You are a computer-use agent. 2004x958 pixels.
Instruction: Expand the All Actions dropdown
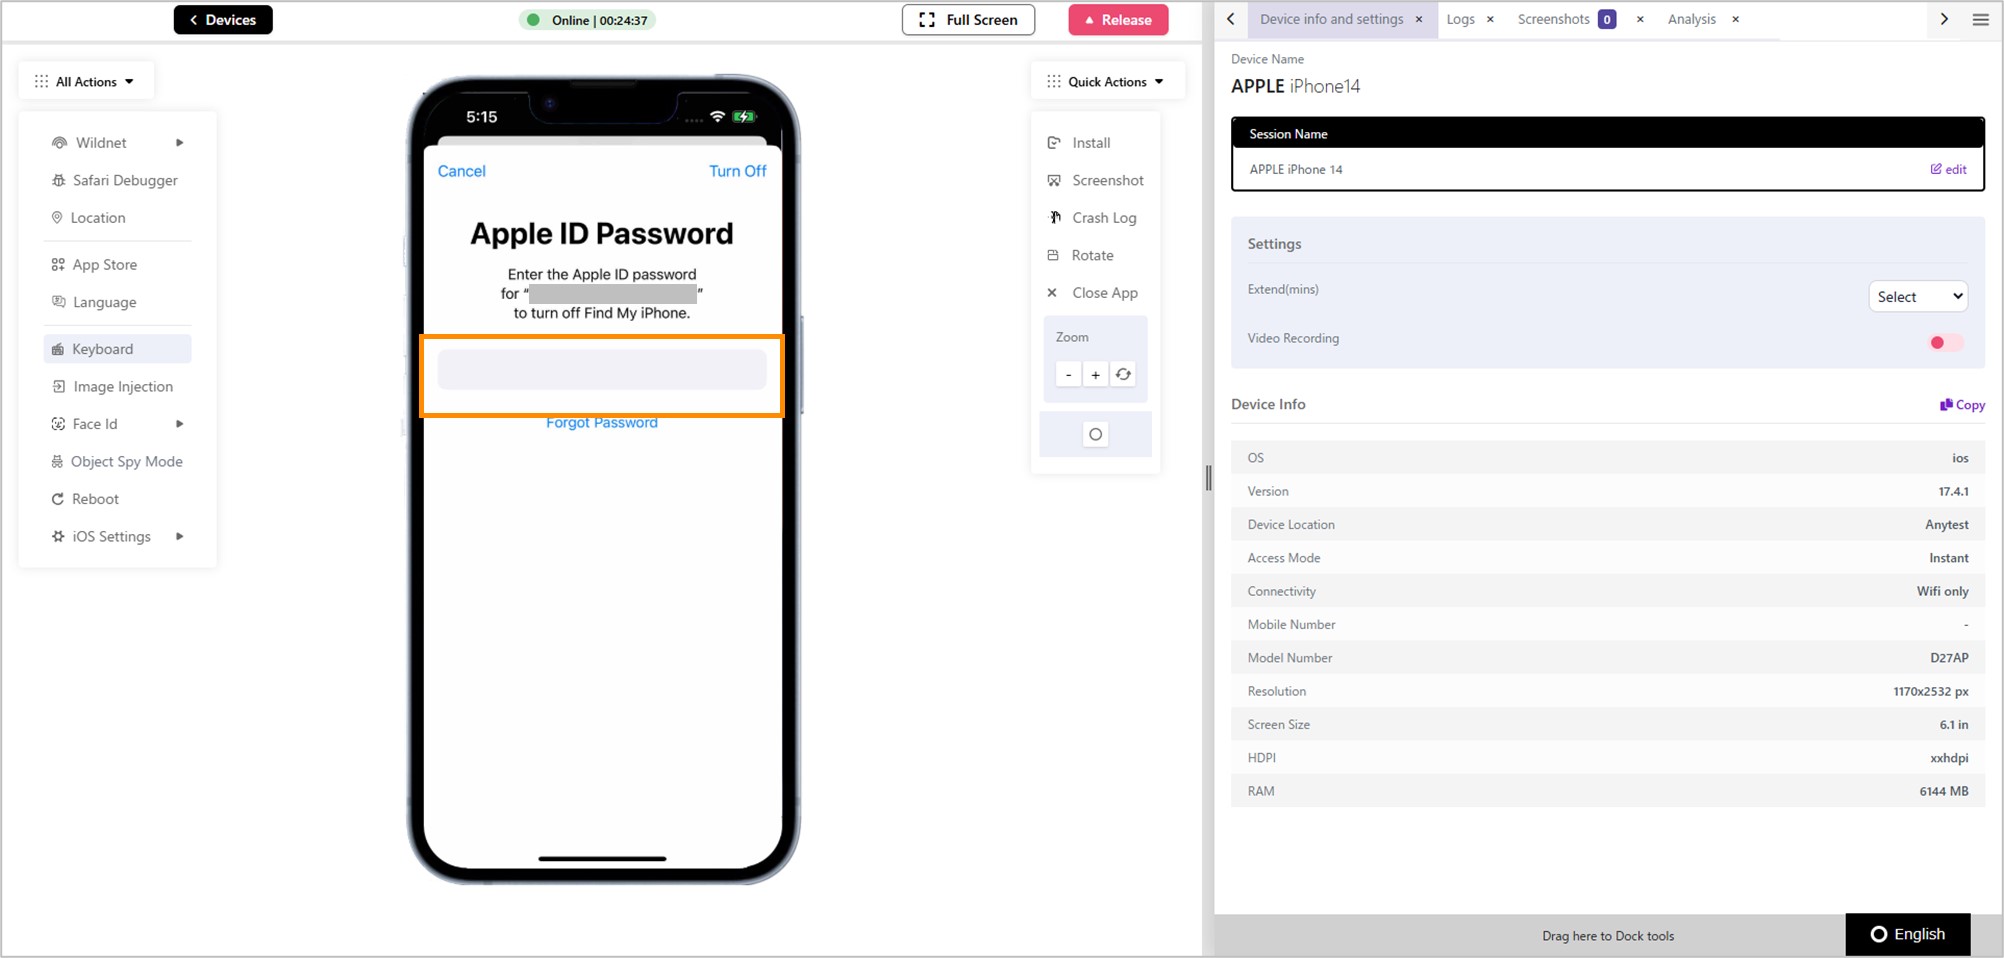tap(85, 81)
